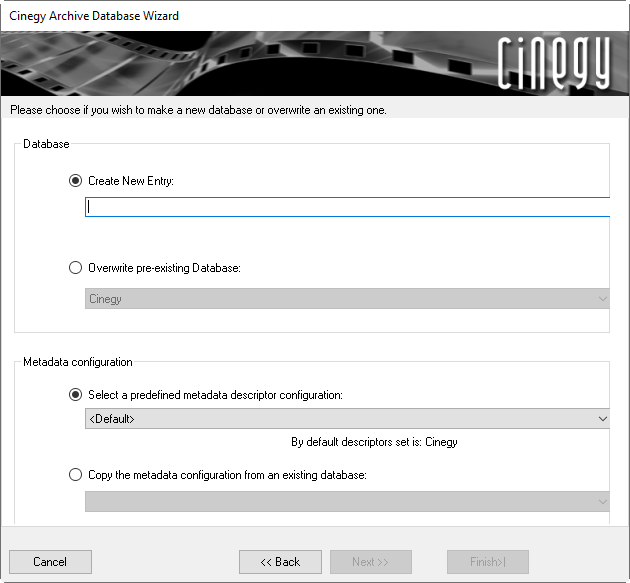Click the Finish>| button

click(x=488, y=562)
